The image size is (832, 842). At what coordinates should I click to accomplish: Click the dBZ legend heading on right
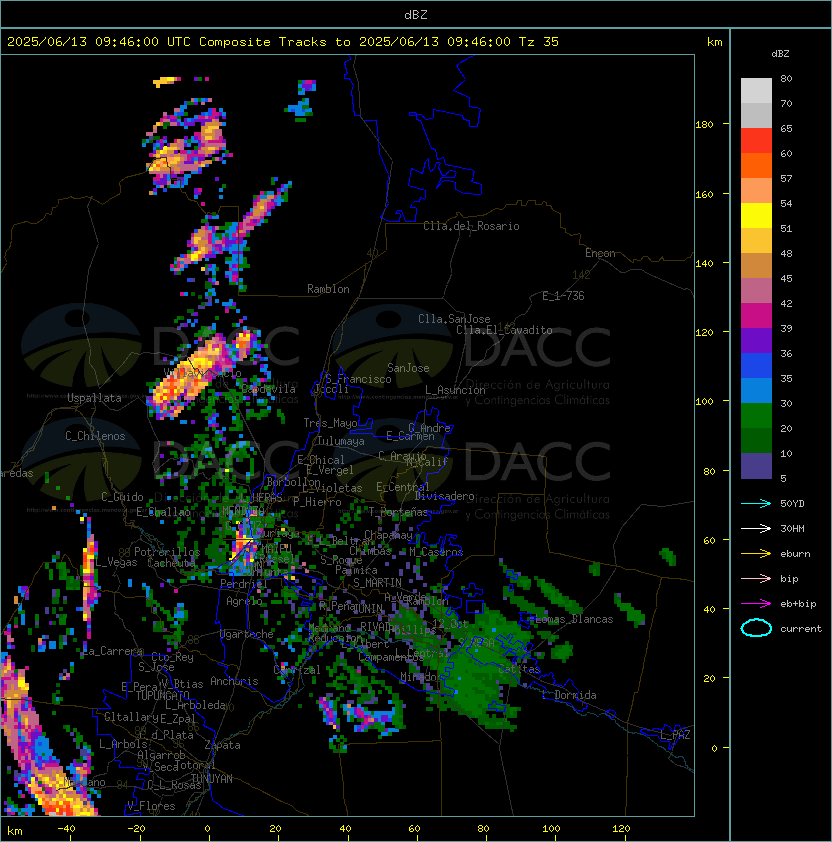(x=780, y=54)
